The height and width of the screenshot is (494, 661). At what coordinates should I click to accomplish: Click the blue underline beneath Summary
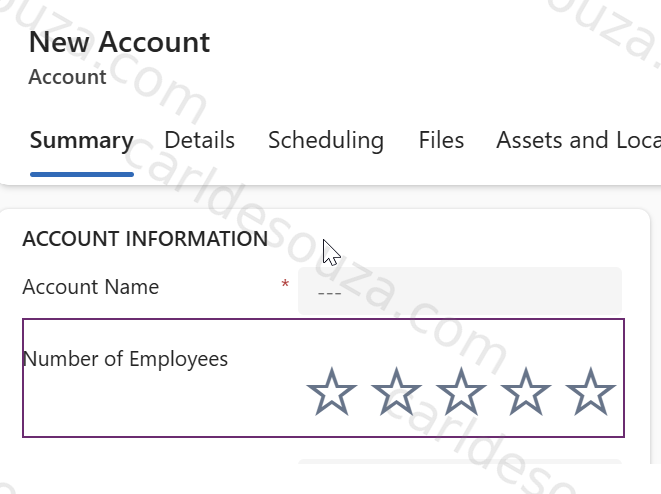82,174
